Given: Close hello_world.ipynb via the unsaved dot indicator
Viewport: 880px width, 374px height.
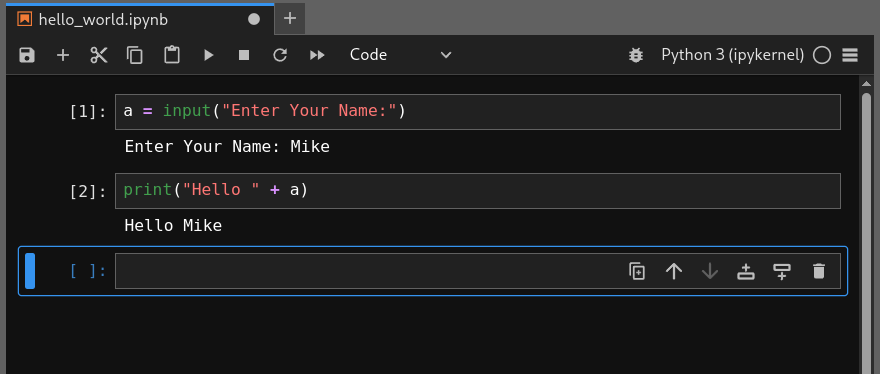Looking at the screenshot, I should [254, 19].
